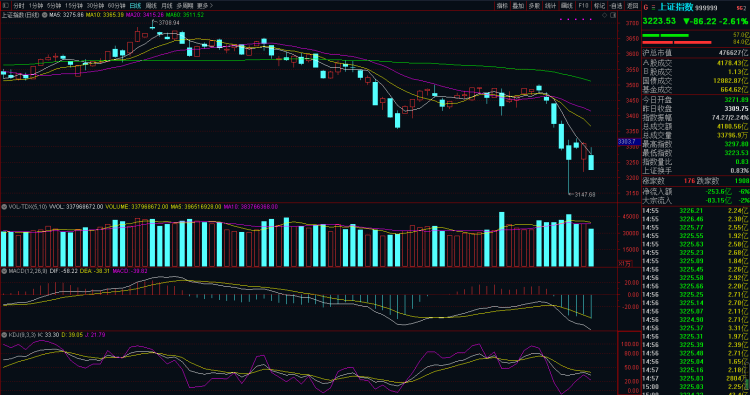Open the MA indicator settings gear icon
The height and width of the screenshot is (395, 750).
point(44,15)
